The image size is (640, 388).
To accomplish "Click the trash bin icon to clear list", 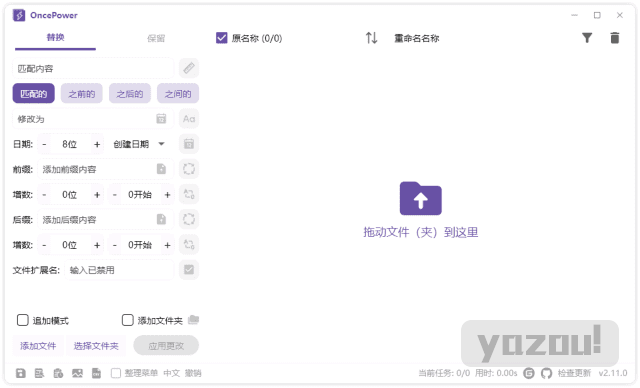I will [615, 38].
